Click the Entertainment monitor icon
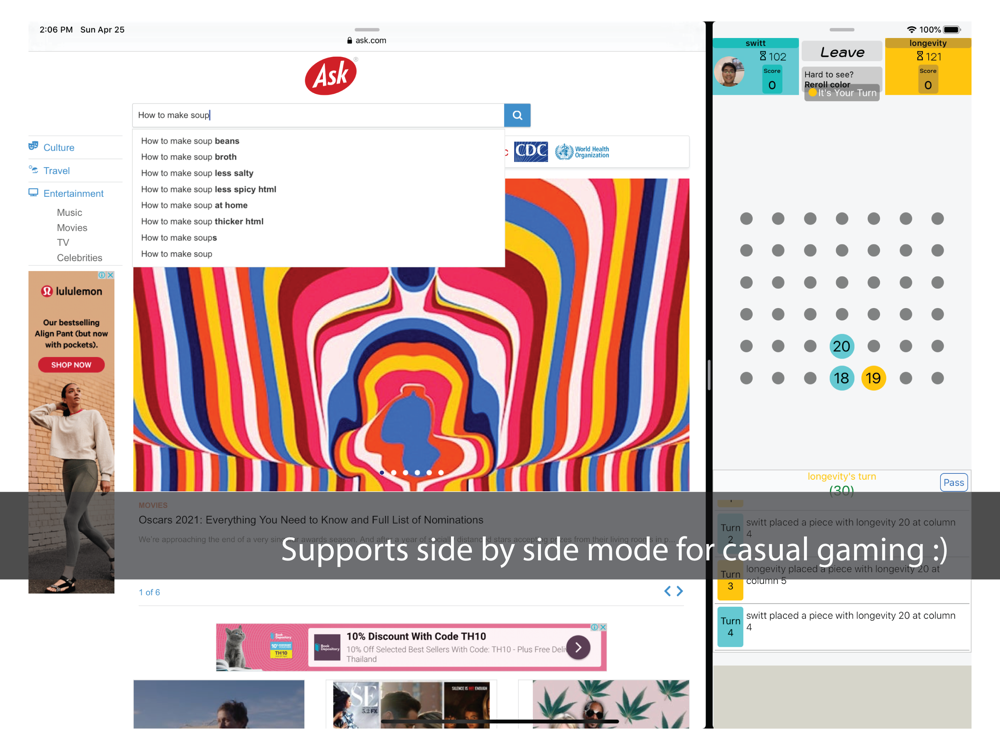 33,192
